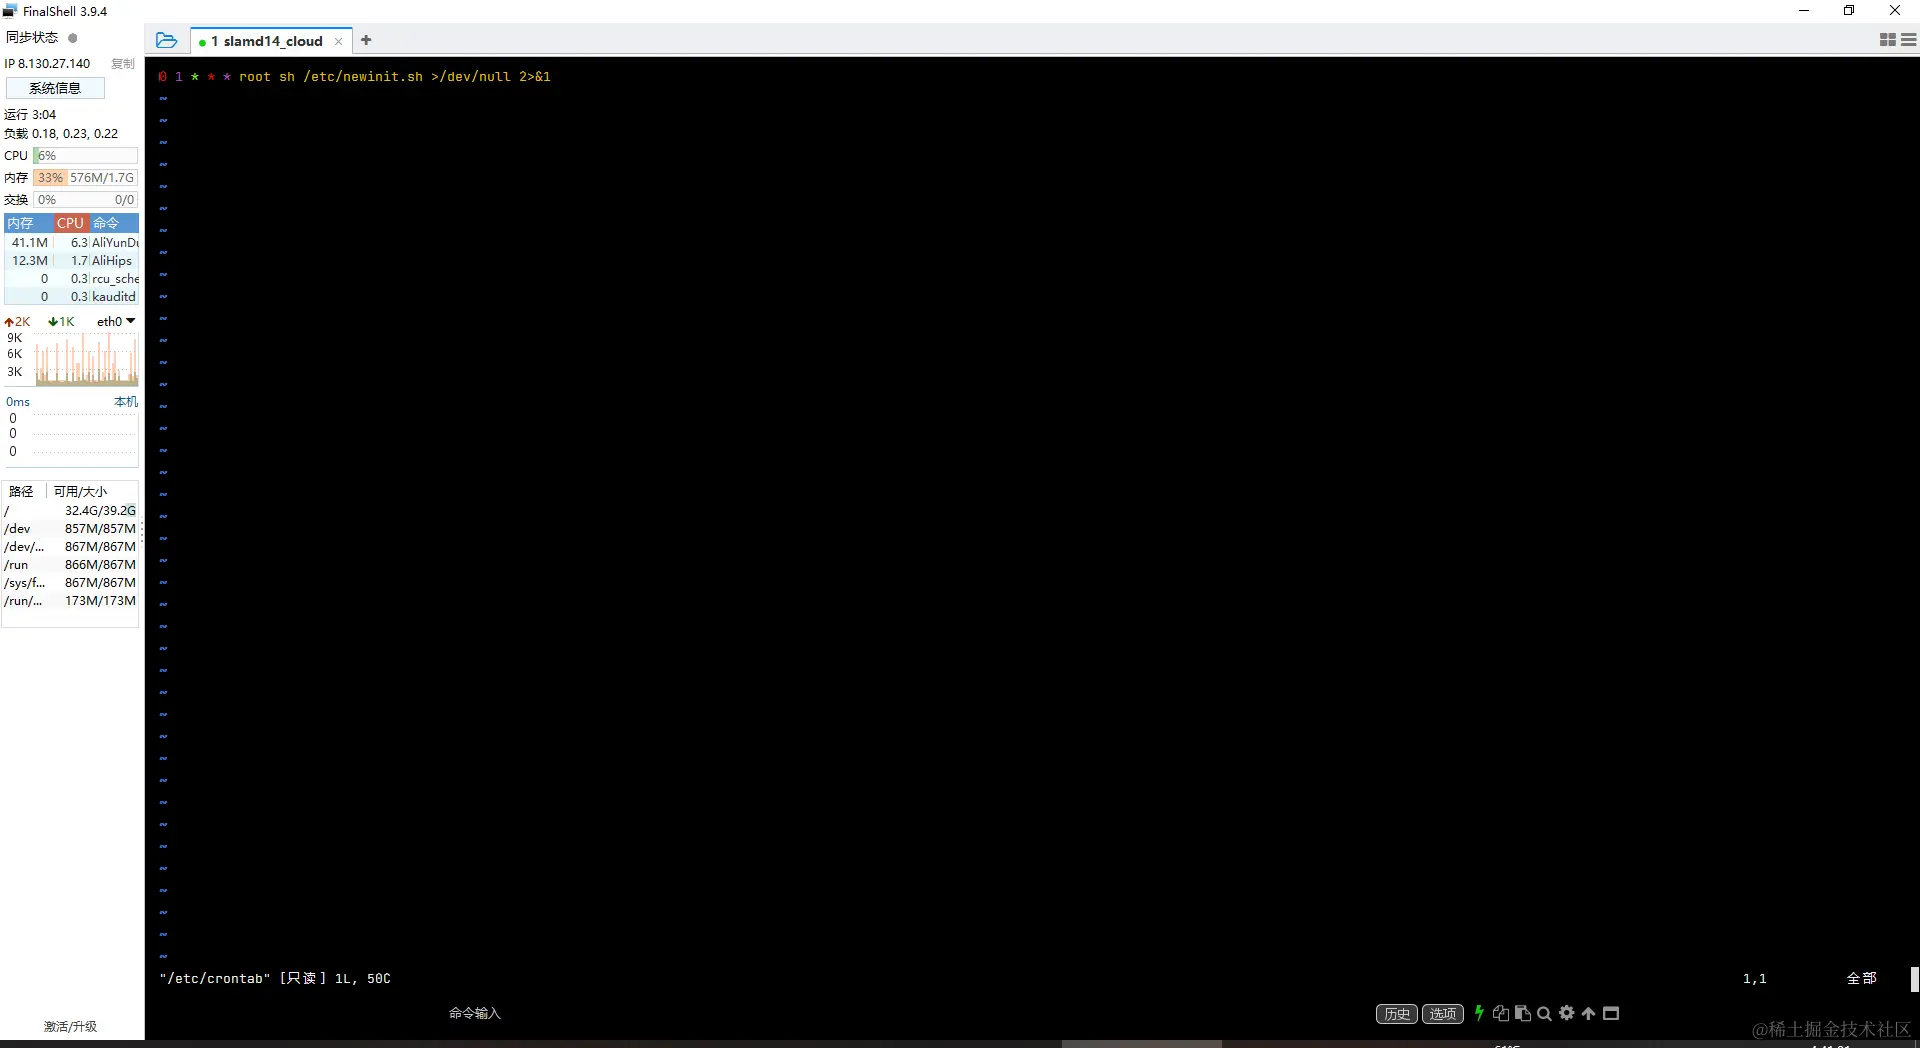Click the CPU 6% usage bar
Viewport: 1920px width, 1048px height.
pyautogui.click(x=86, y=155)
